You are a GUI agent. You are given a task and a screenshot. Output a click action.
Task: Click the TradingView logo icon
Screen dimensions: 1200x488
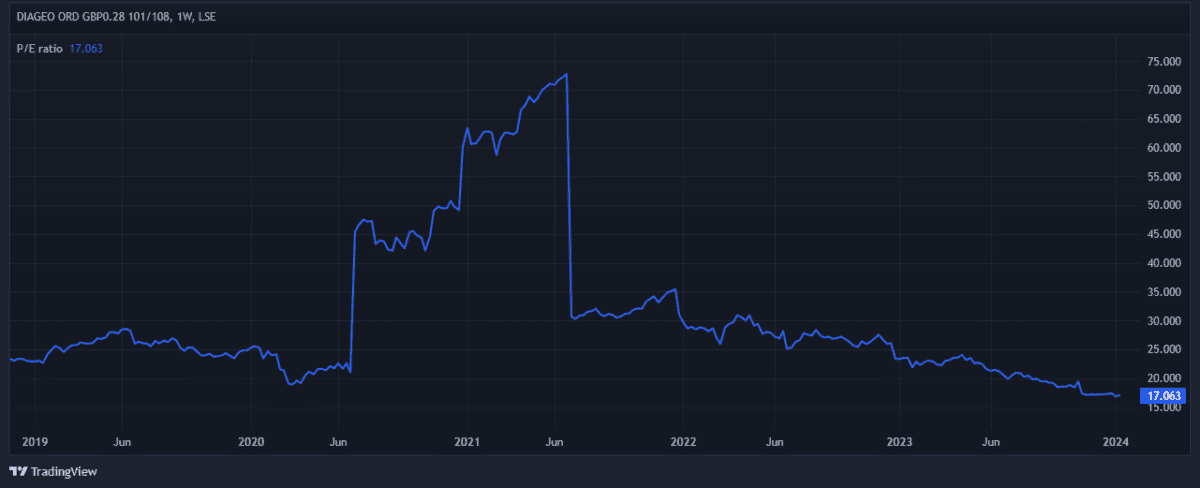[x=18, y=471]
